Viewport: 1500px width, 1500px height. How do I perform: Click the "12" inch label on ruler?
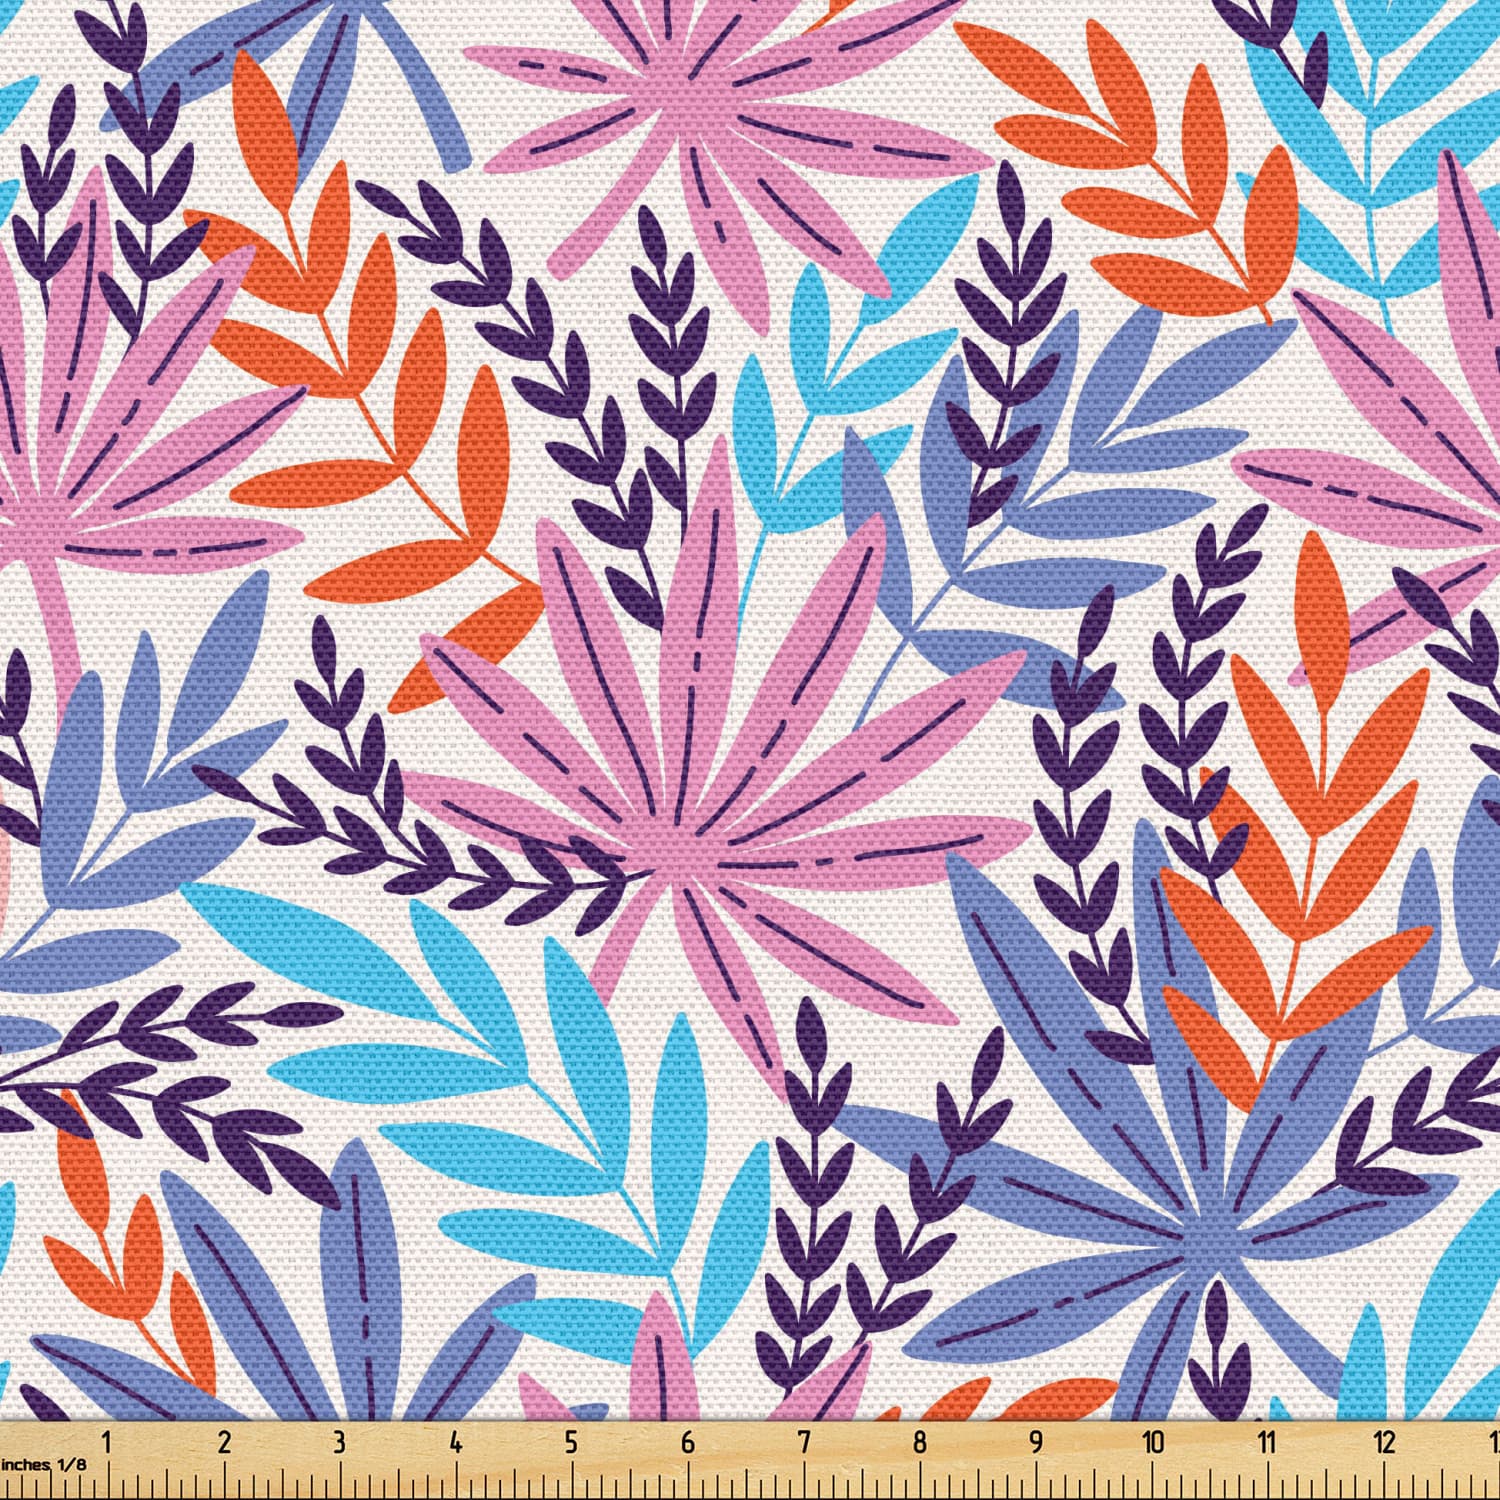(1385, 1442)
